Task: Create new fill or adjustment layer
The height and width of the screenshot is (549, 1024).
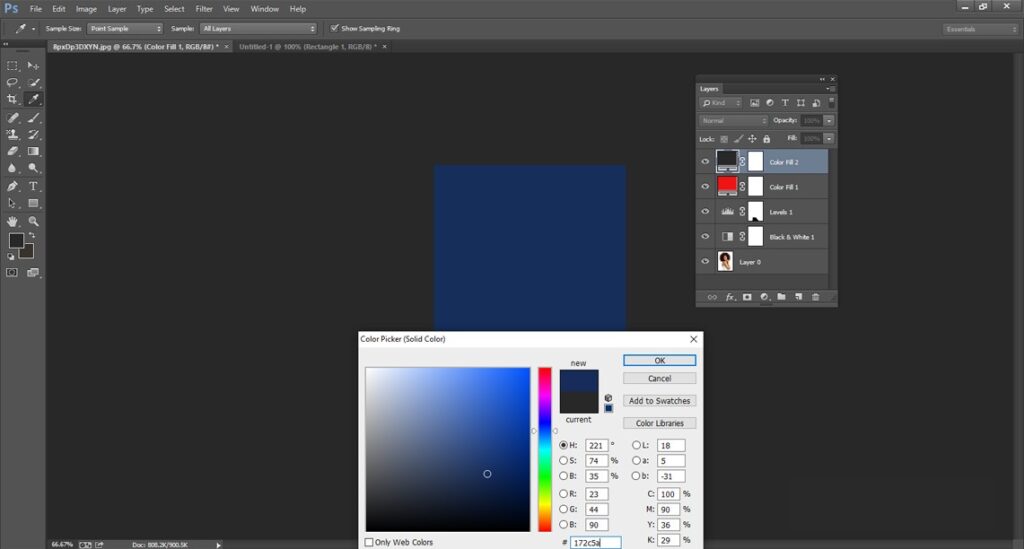Action: 764,297
